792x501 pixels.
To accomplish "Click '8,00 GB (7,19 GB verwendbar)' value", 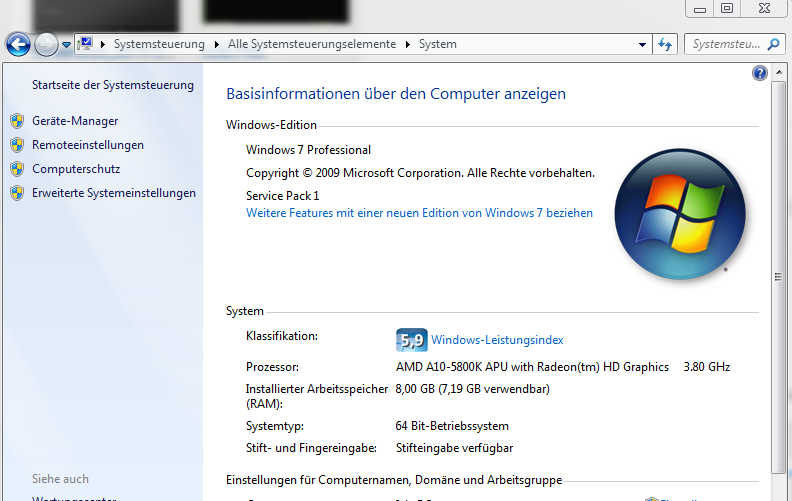I will click(473, 389).
